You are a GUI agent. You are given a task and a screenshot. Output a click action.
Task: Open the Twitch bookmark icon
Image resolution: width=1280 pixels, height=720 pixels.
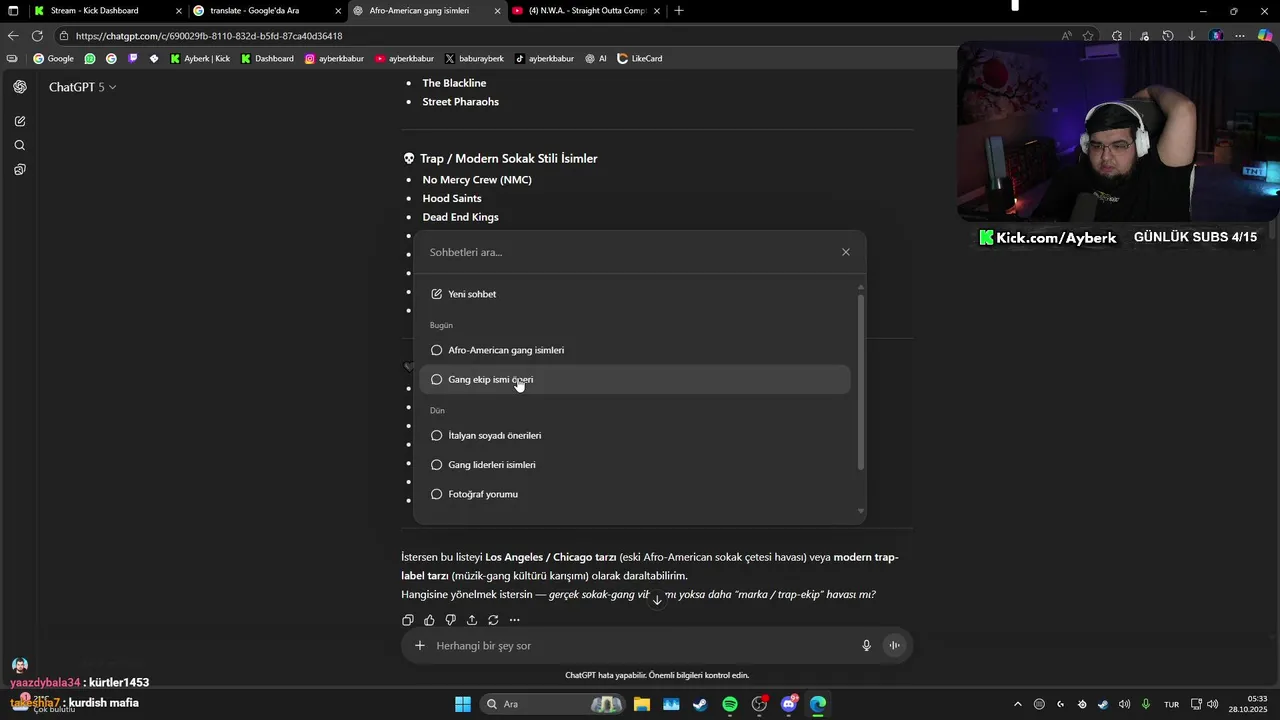click(x=133, y=59)
